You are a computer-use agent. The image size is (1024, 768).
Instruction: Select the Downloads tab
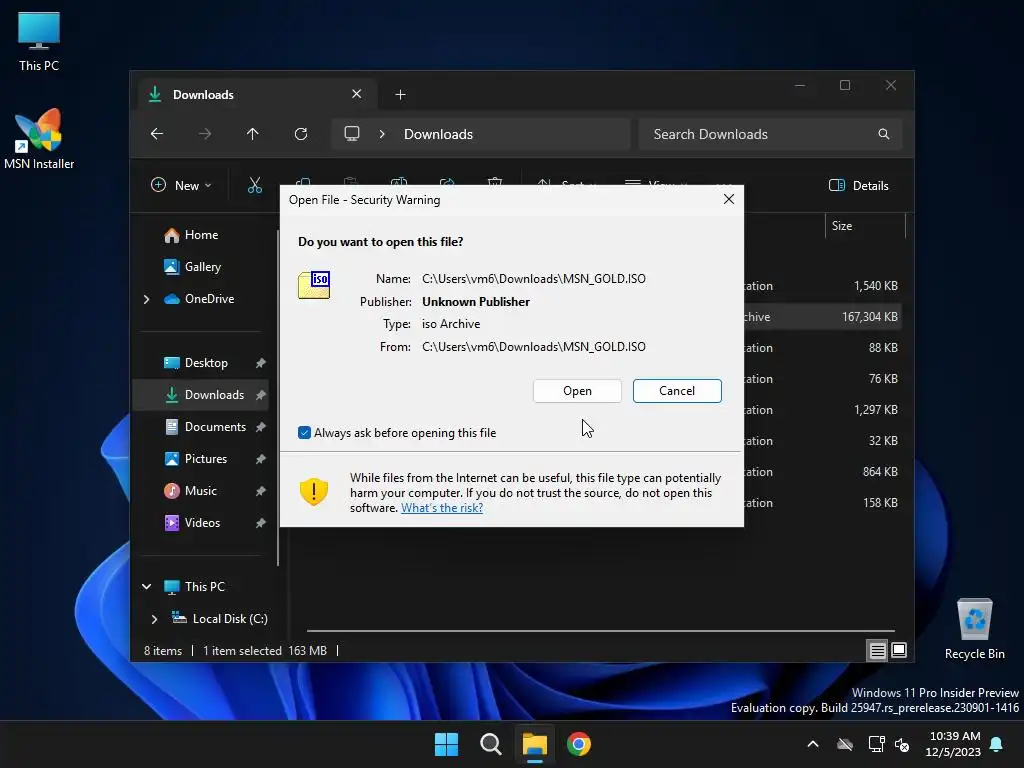[258, 94]
